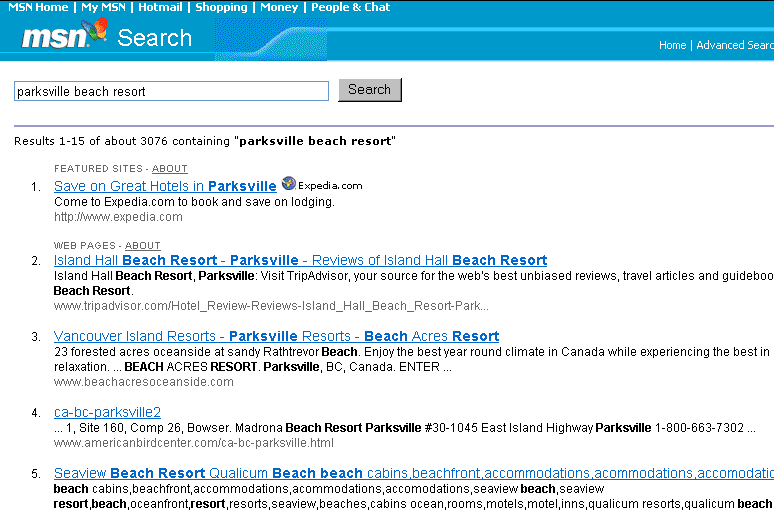The width and height of the screenshot is (774, 518).
Task: Click ABOUT next to Featured Sites
Action: pyautogui.click(x=169, y=168)
